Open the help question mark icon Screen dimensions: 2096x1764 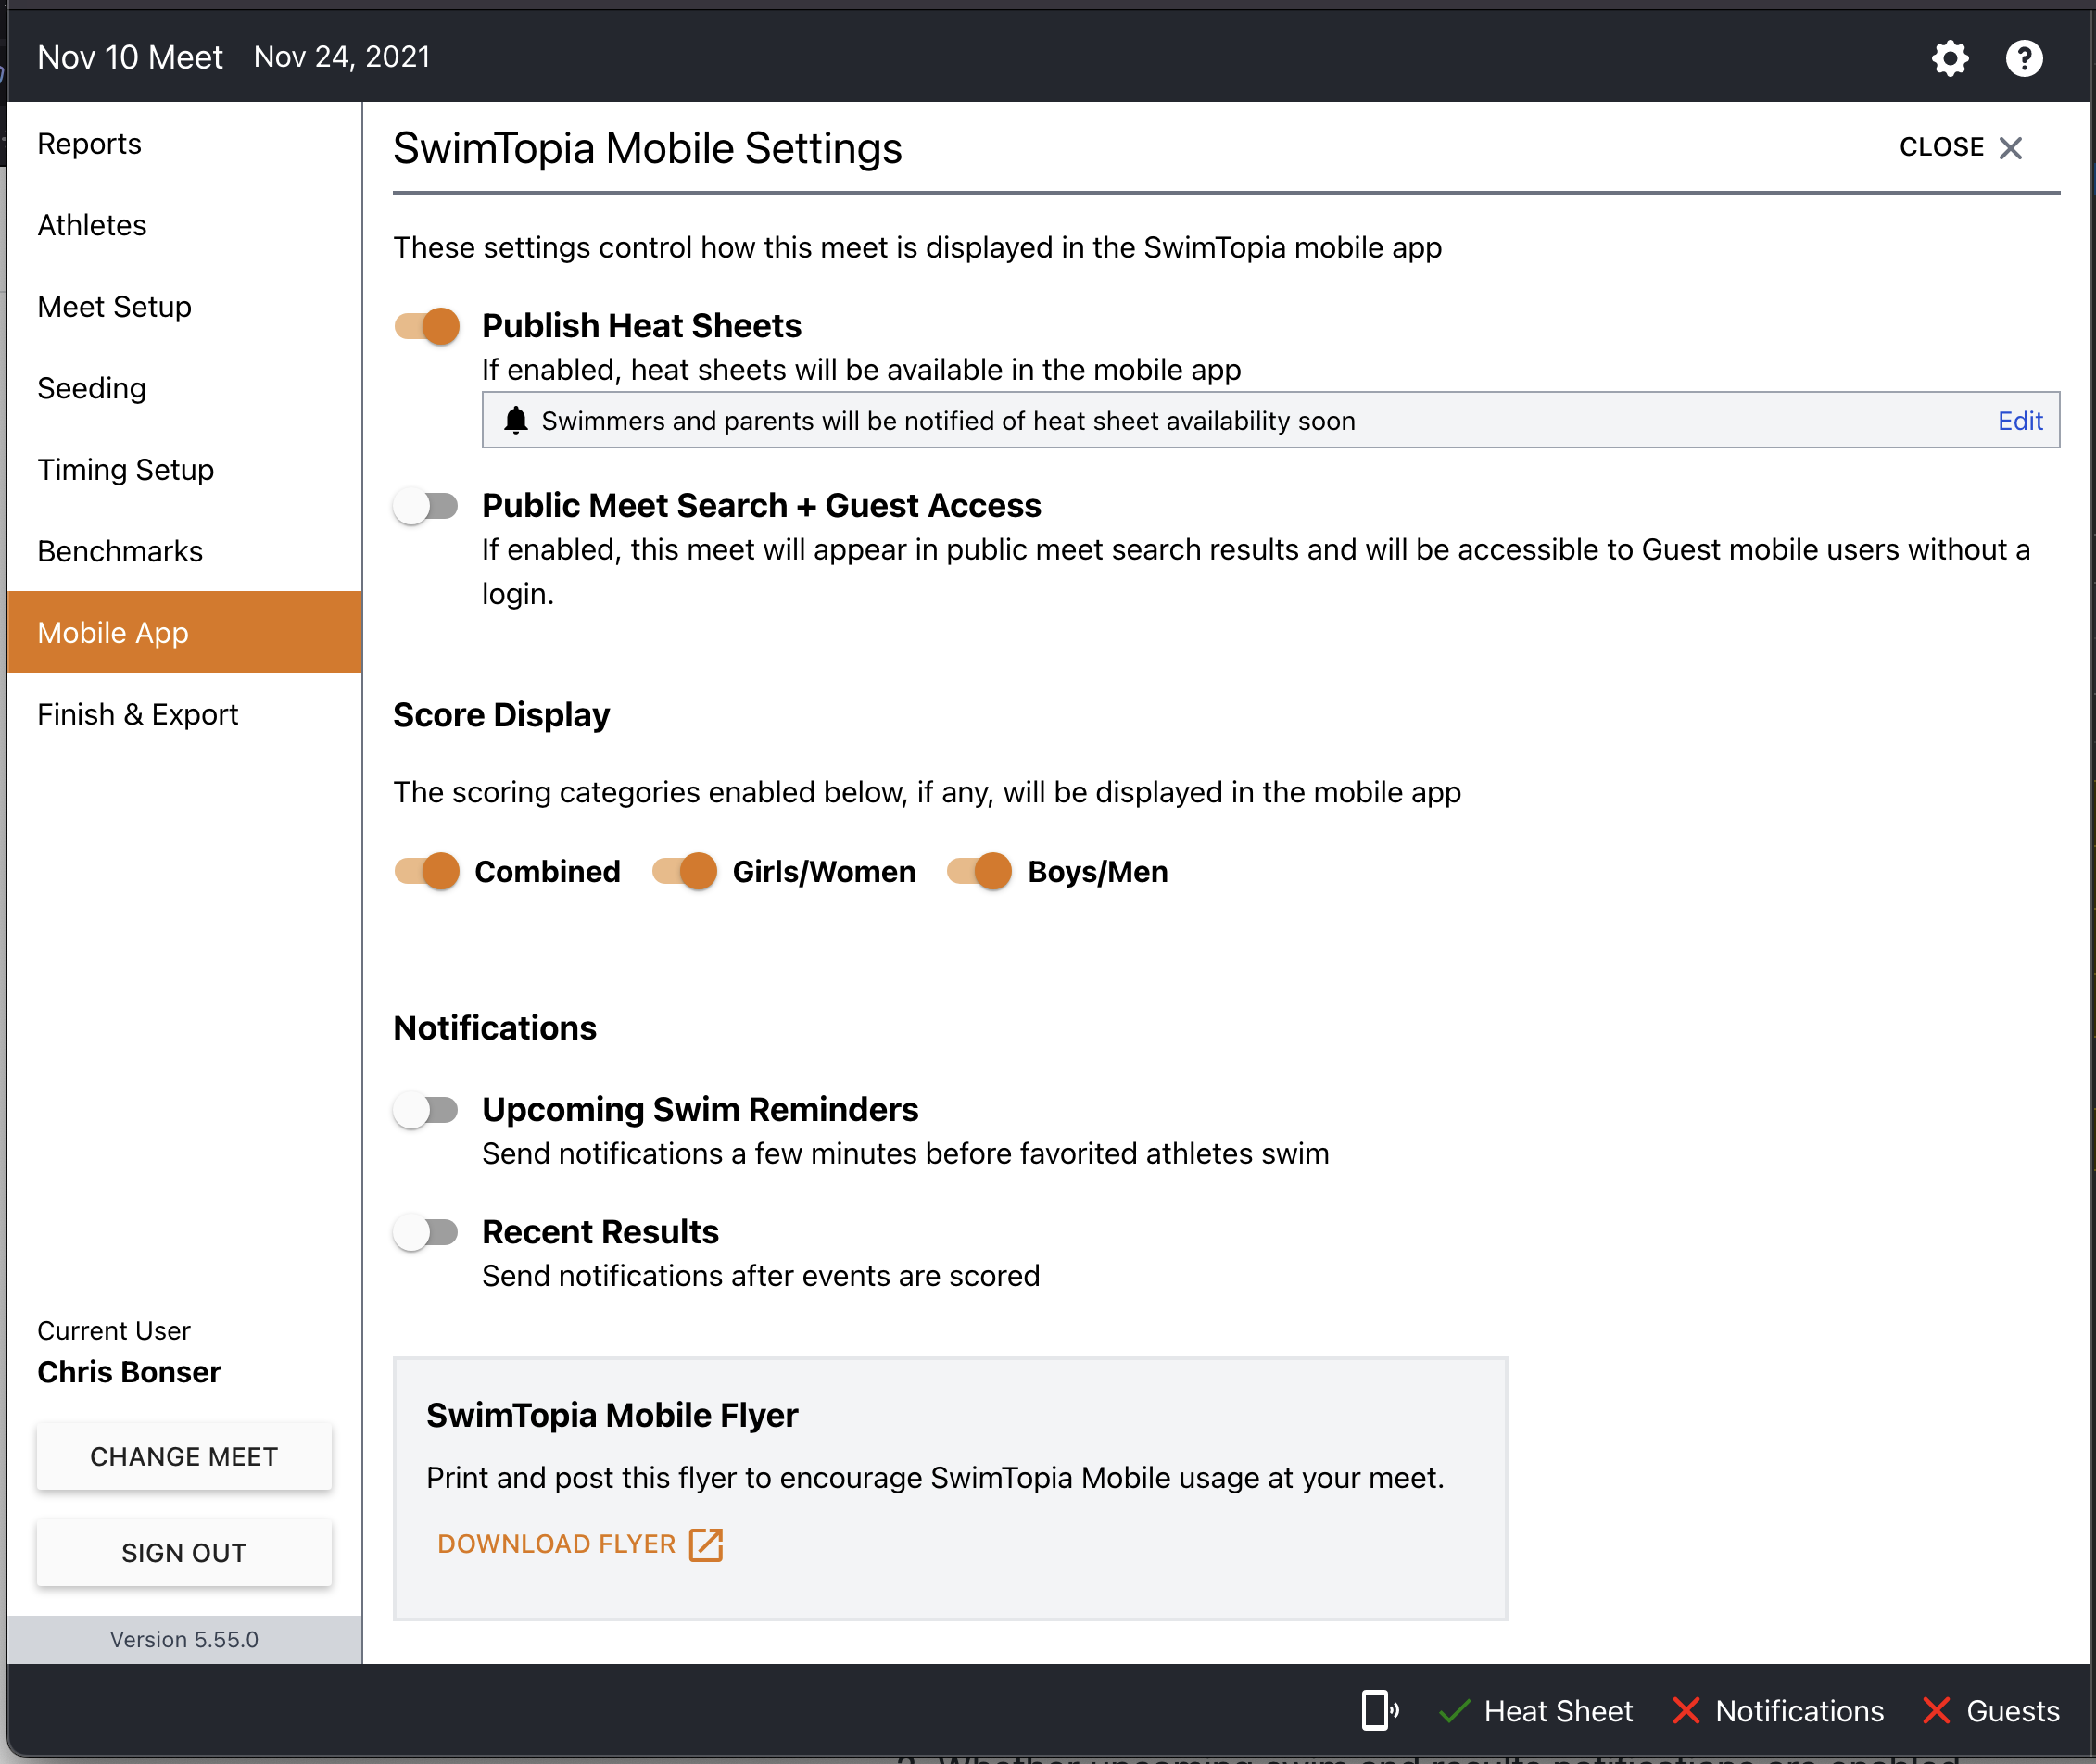point(2024,58)
